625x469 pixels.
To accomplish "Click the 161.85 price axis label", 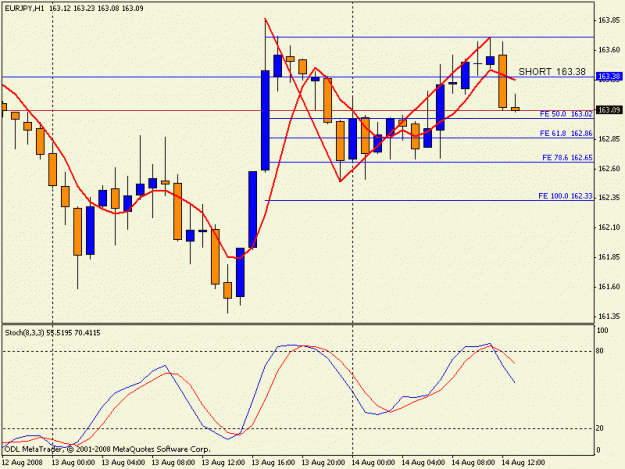I will pos(609,257).
